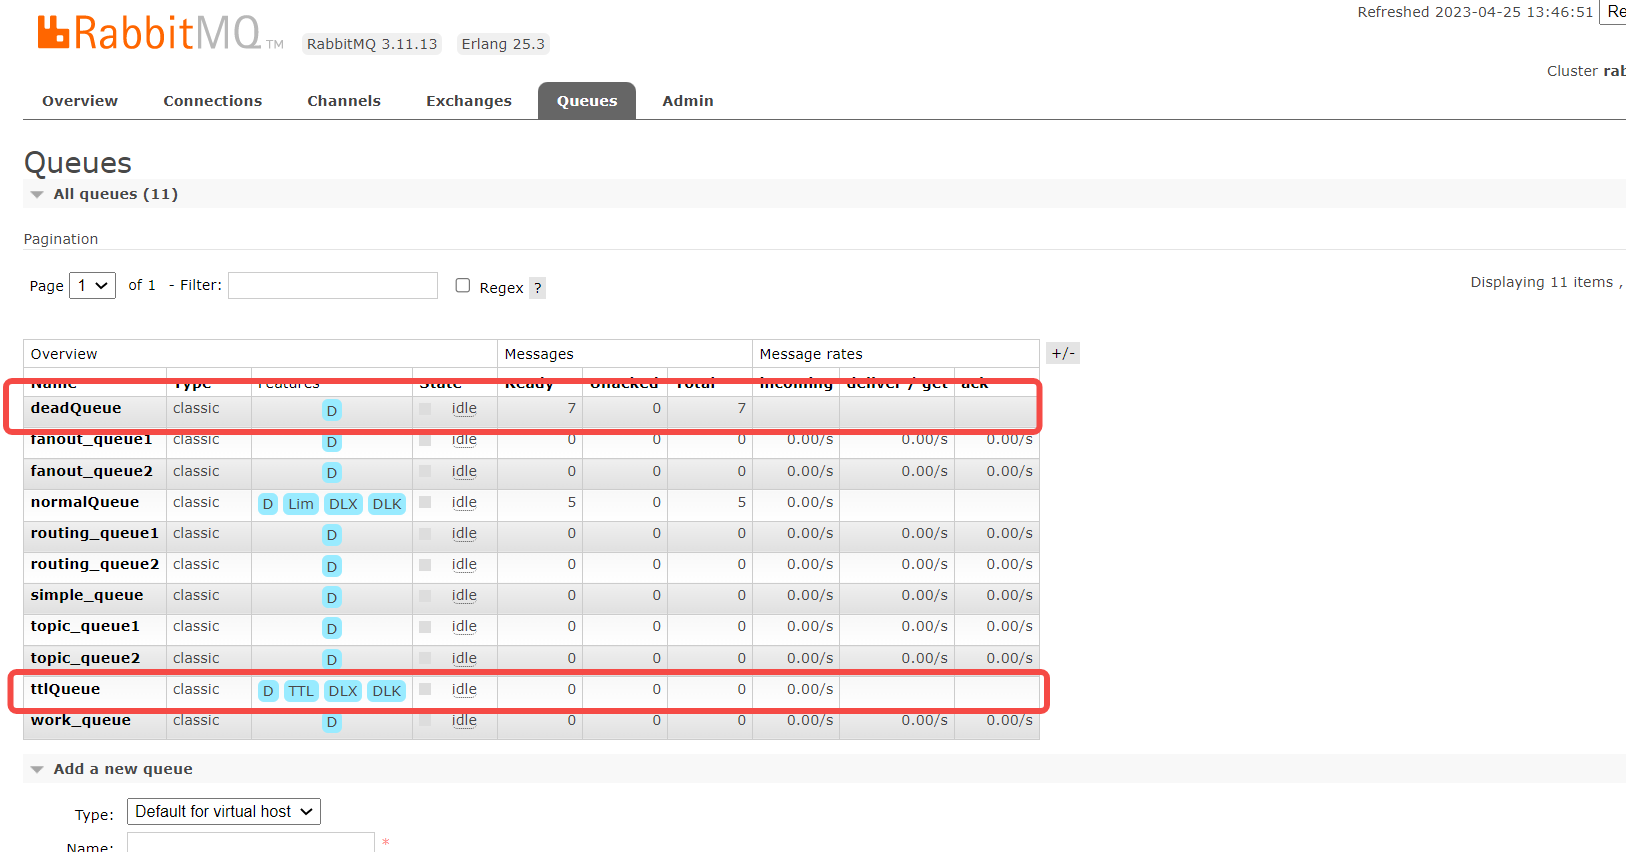Click the Lim badge in the normalQueue row
The width and height of the screenshot is (1626, 852).
301,504
